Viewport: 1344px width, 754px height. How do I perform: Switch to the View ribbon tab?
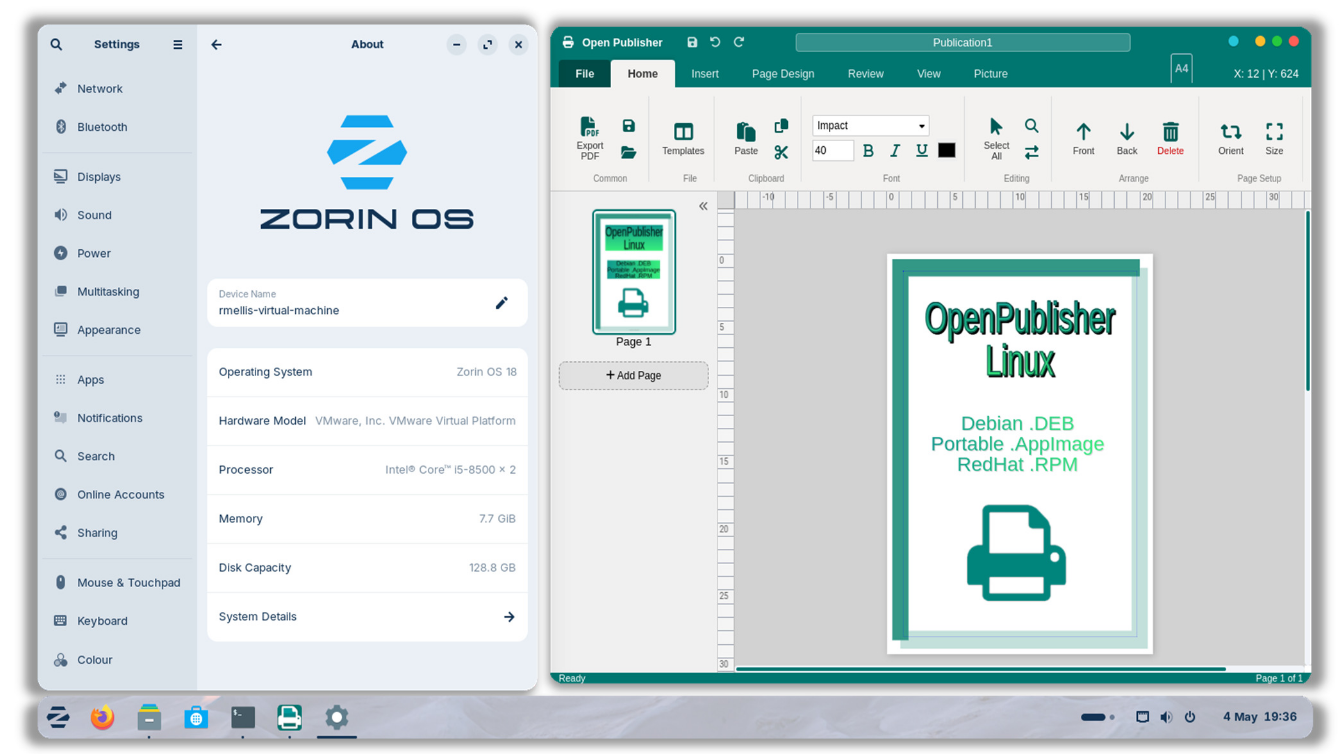(x=929, y=74)
